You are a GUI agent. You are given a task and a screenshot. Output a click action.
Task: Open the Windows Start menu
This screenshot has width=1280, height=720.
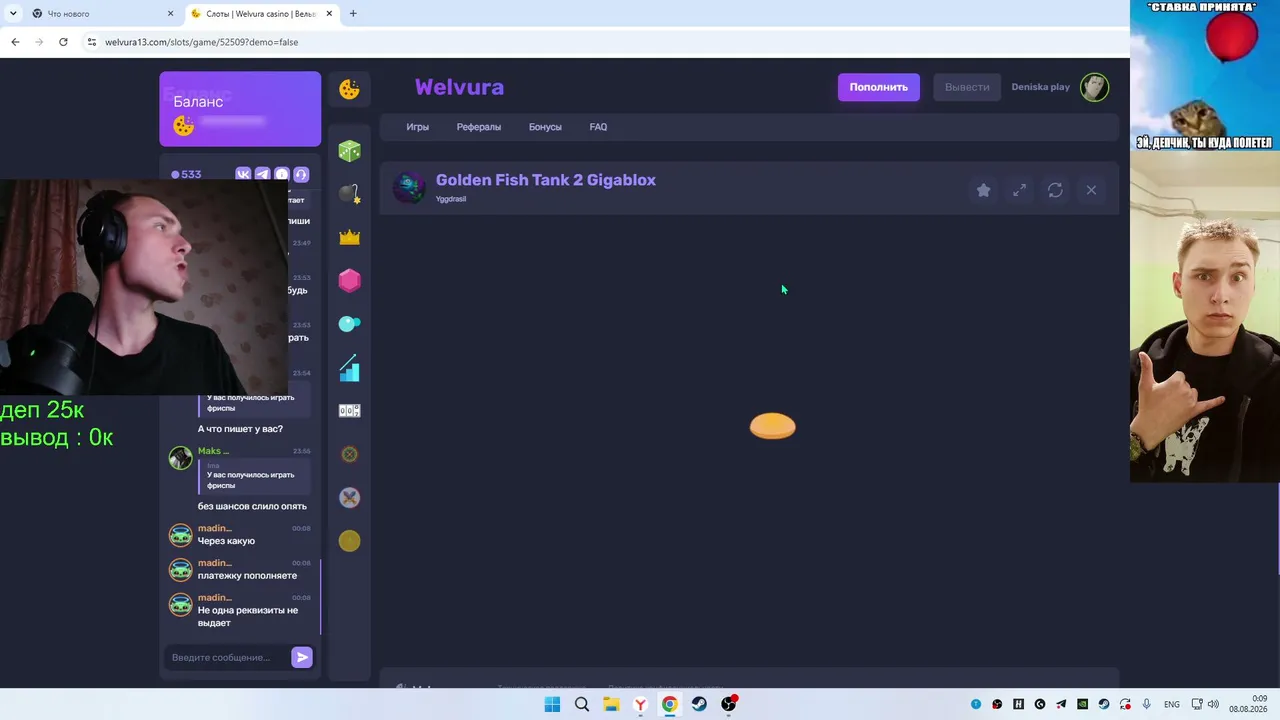coord(552,705)
